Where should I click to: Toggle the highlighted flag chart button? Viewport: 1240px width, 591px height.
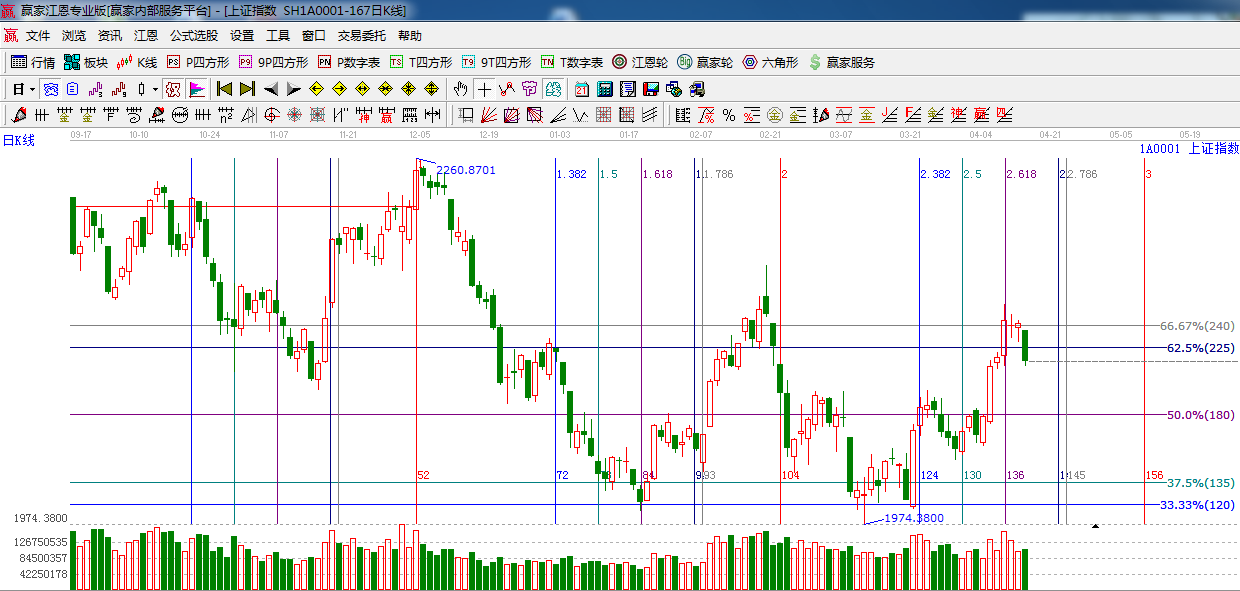[197, 89]
